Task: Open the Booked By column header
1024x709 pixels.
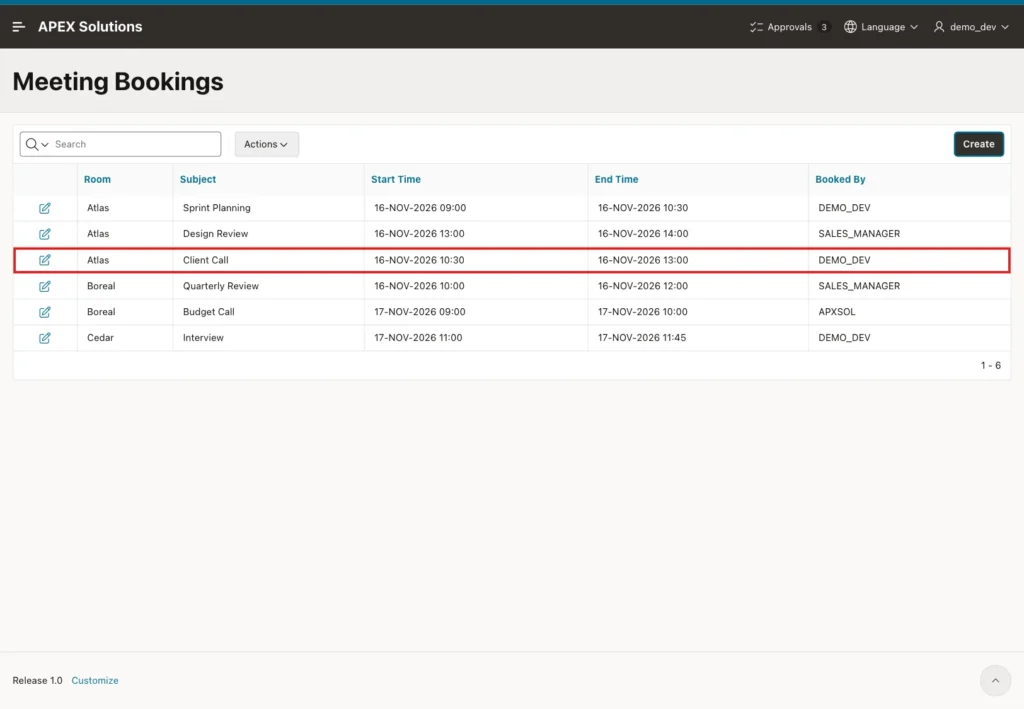Action: pos(840,180)
